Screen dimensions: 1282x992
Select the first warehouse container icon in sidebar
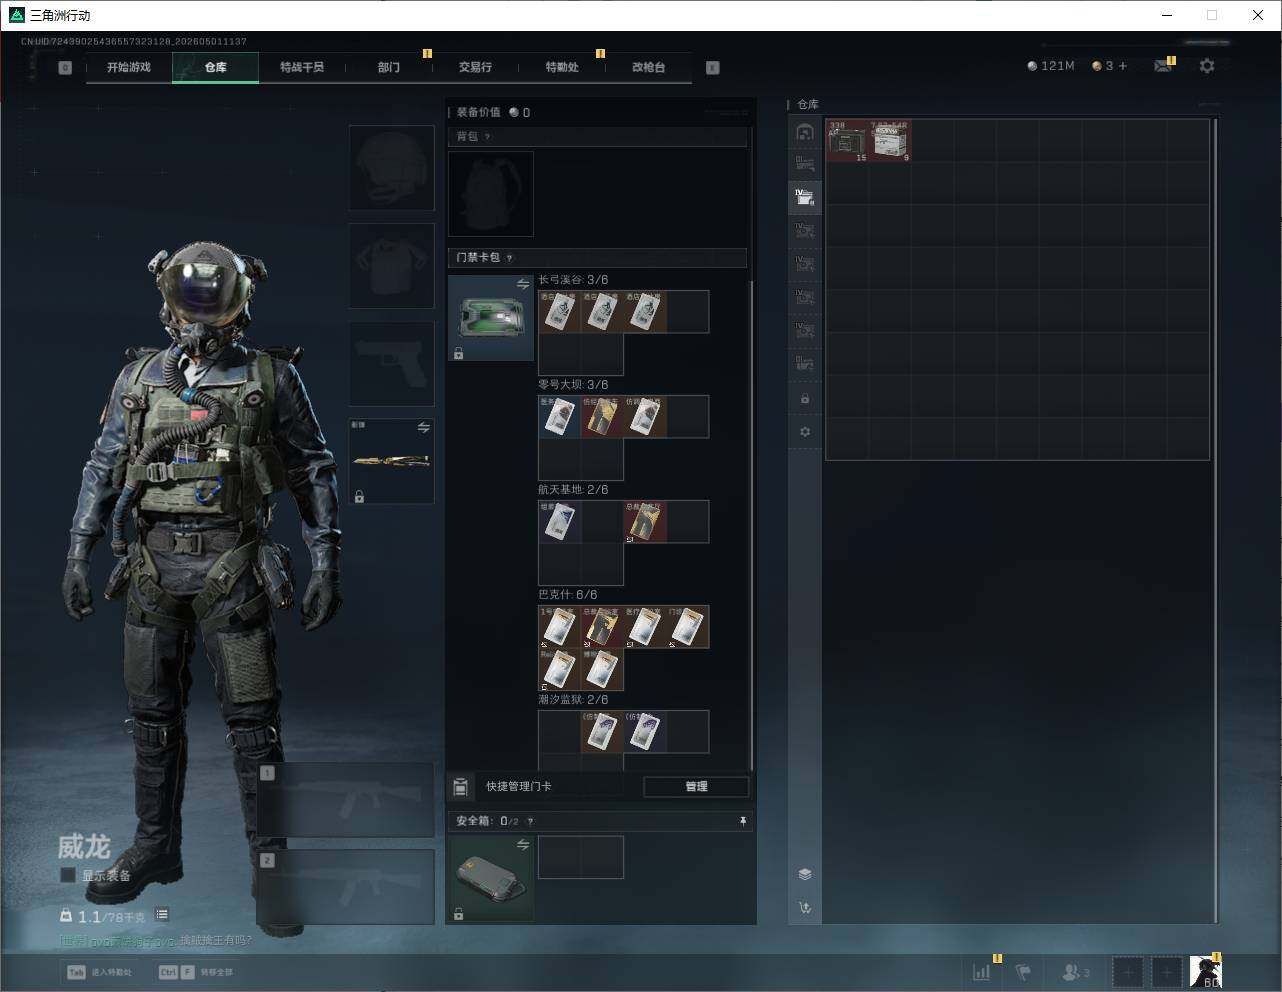tap(805, 132)
